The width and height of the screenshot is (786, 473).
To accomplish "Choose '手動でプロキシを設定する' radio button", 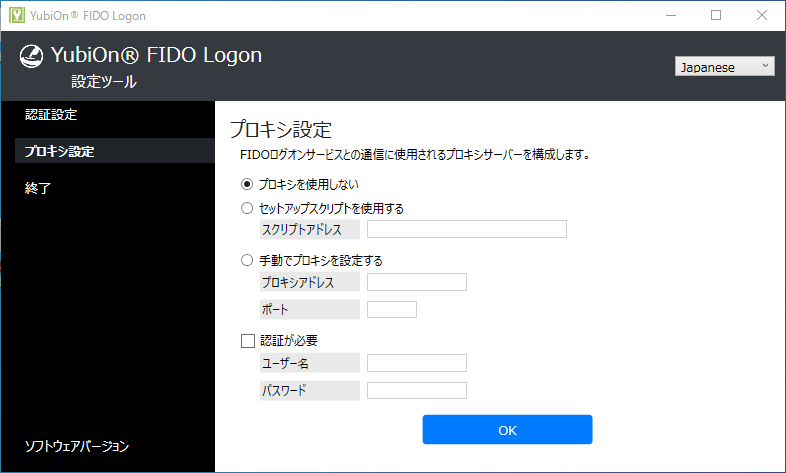I will pos(248,260).
